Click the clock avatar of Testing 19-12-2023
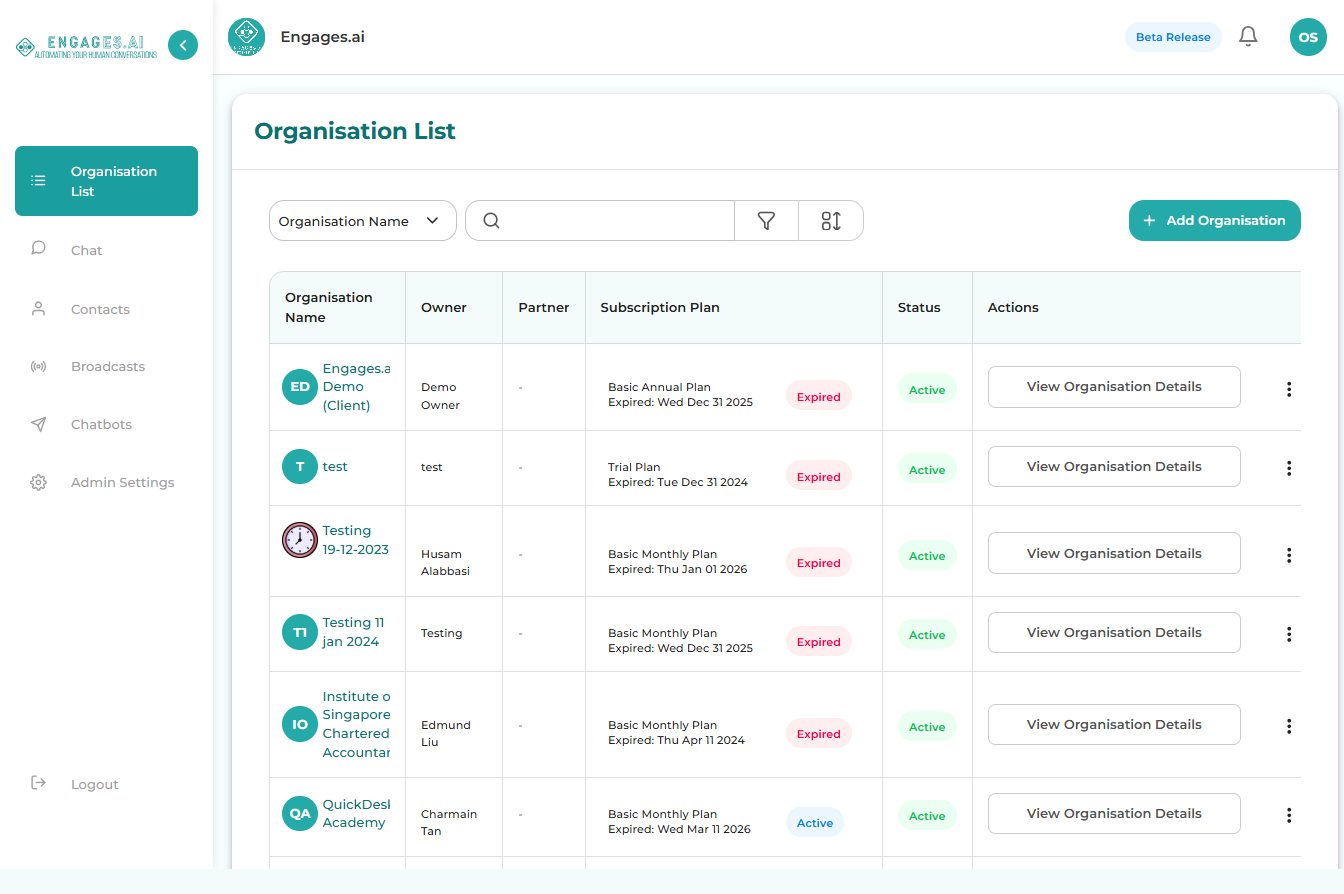Screen dimensions: 1344x894 coord(300,540)
